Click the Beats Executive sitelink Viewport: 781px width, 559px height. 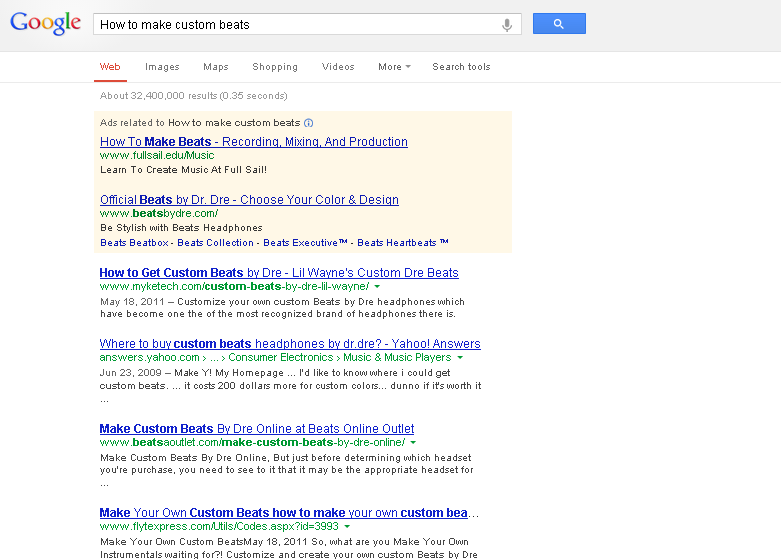[x=305, y=243]
